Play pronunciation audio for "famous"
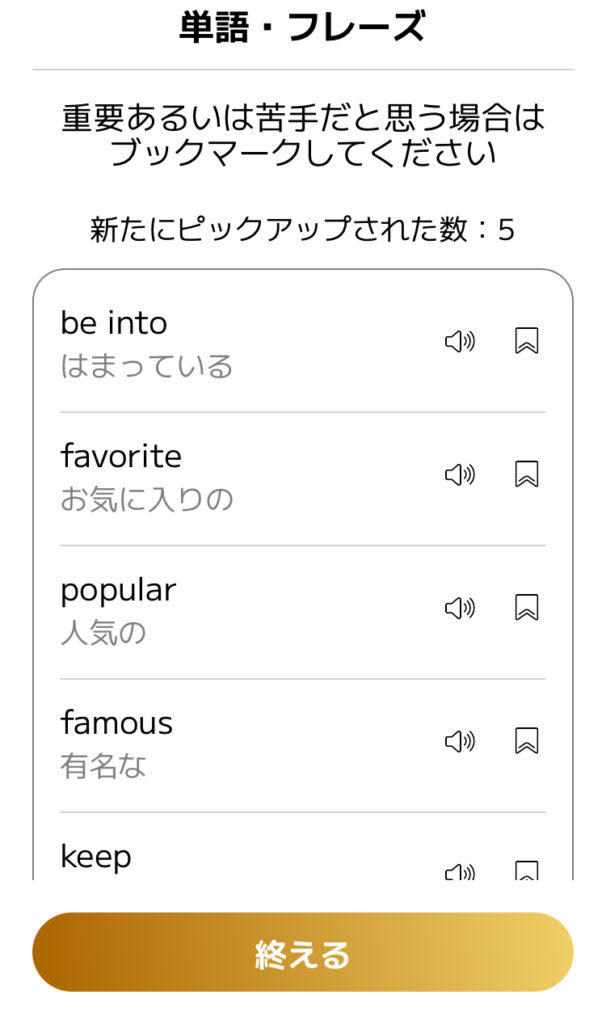606x1024 pixels. coord(458,741)
